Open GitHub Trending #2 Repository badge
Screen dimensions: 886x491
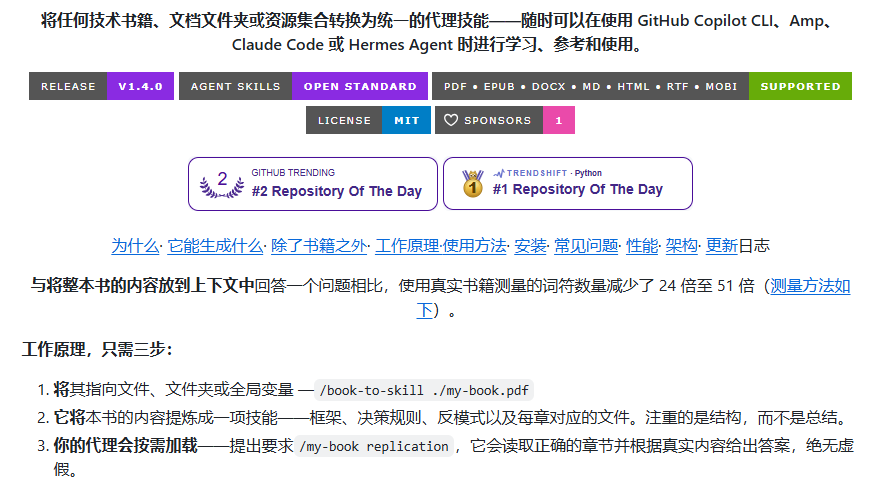pos(312,184)
